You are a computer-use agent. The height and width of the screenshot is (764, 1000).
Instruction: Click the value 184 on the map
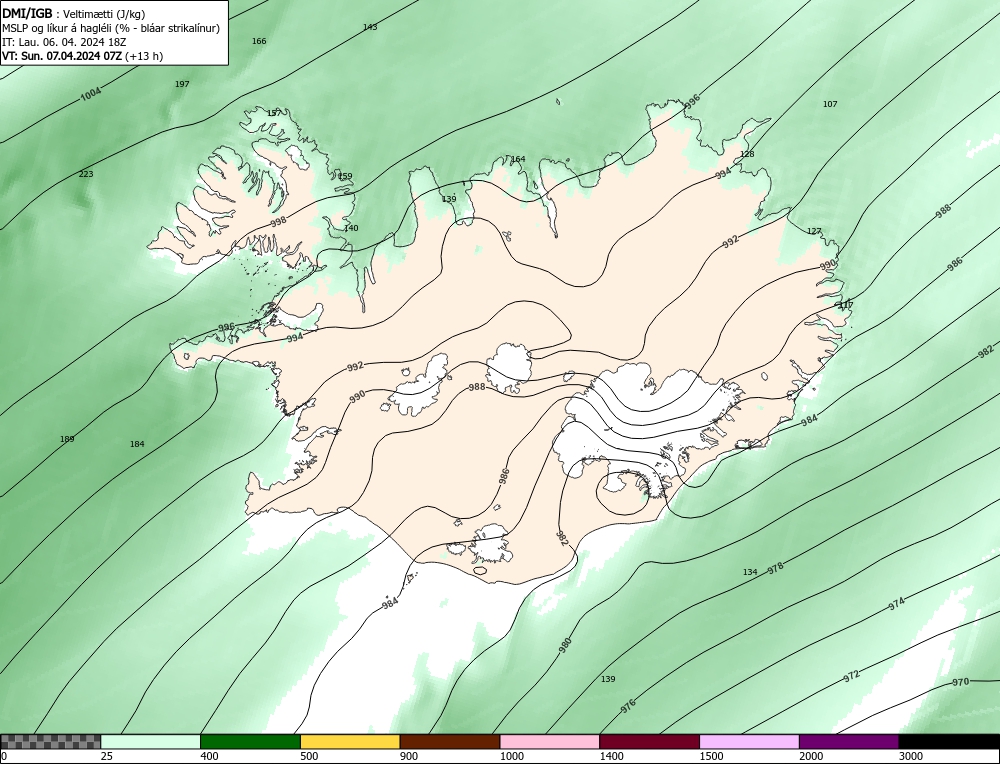137,444
